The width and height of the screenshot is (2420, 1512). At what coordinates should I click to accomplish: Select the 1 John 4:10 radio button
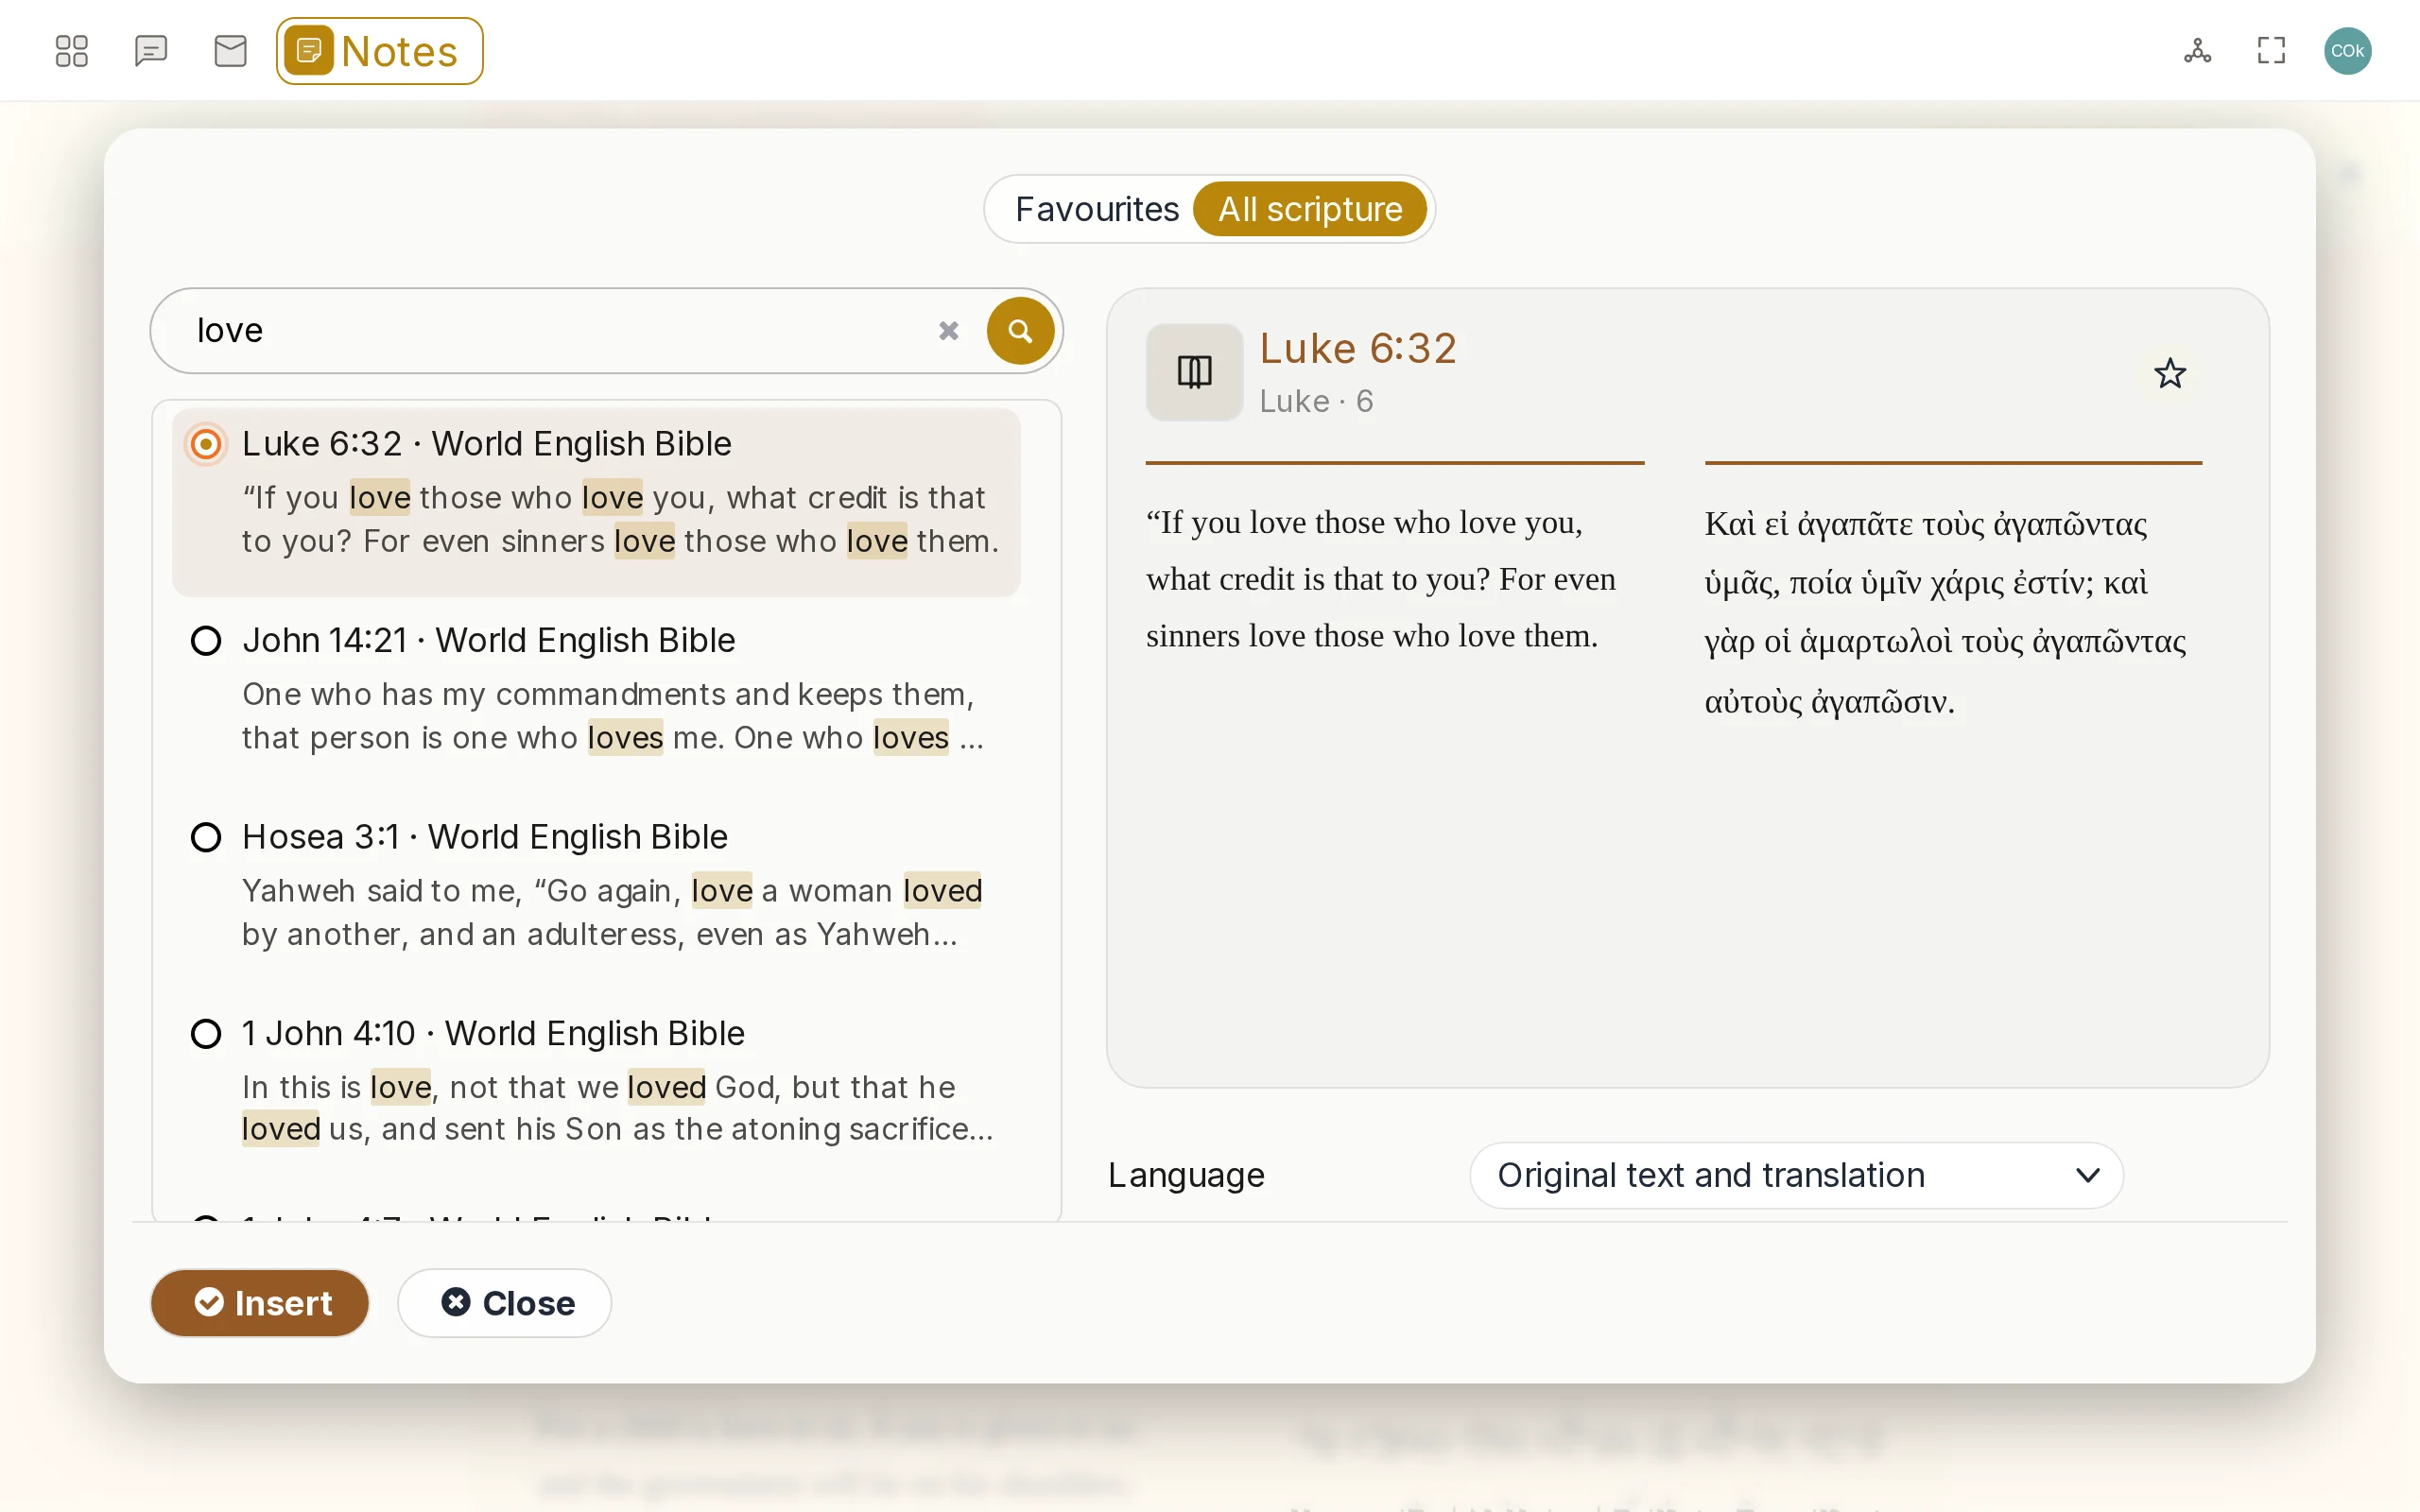click(x=206, y=1034)
